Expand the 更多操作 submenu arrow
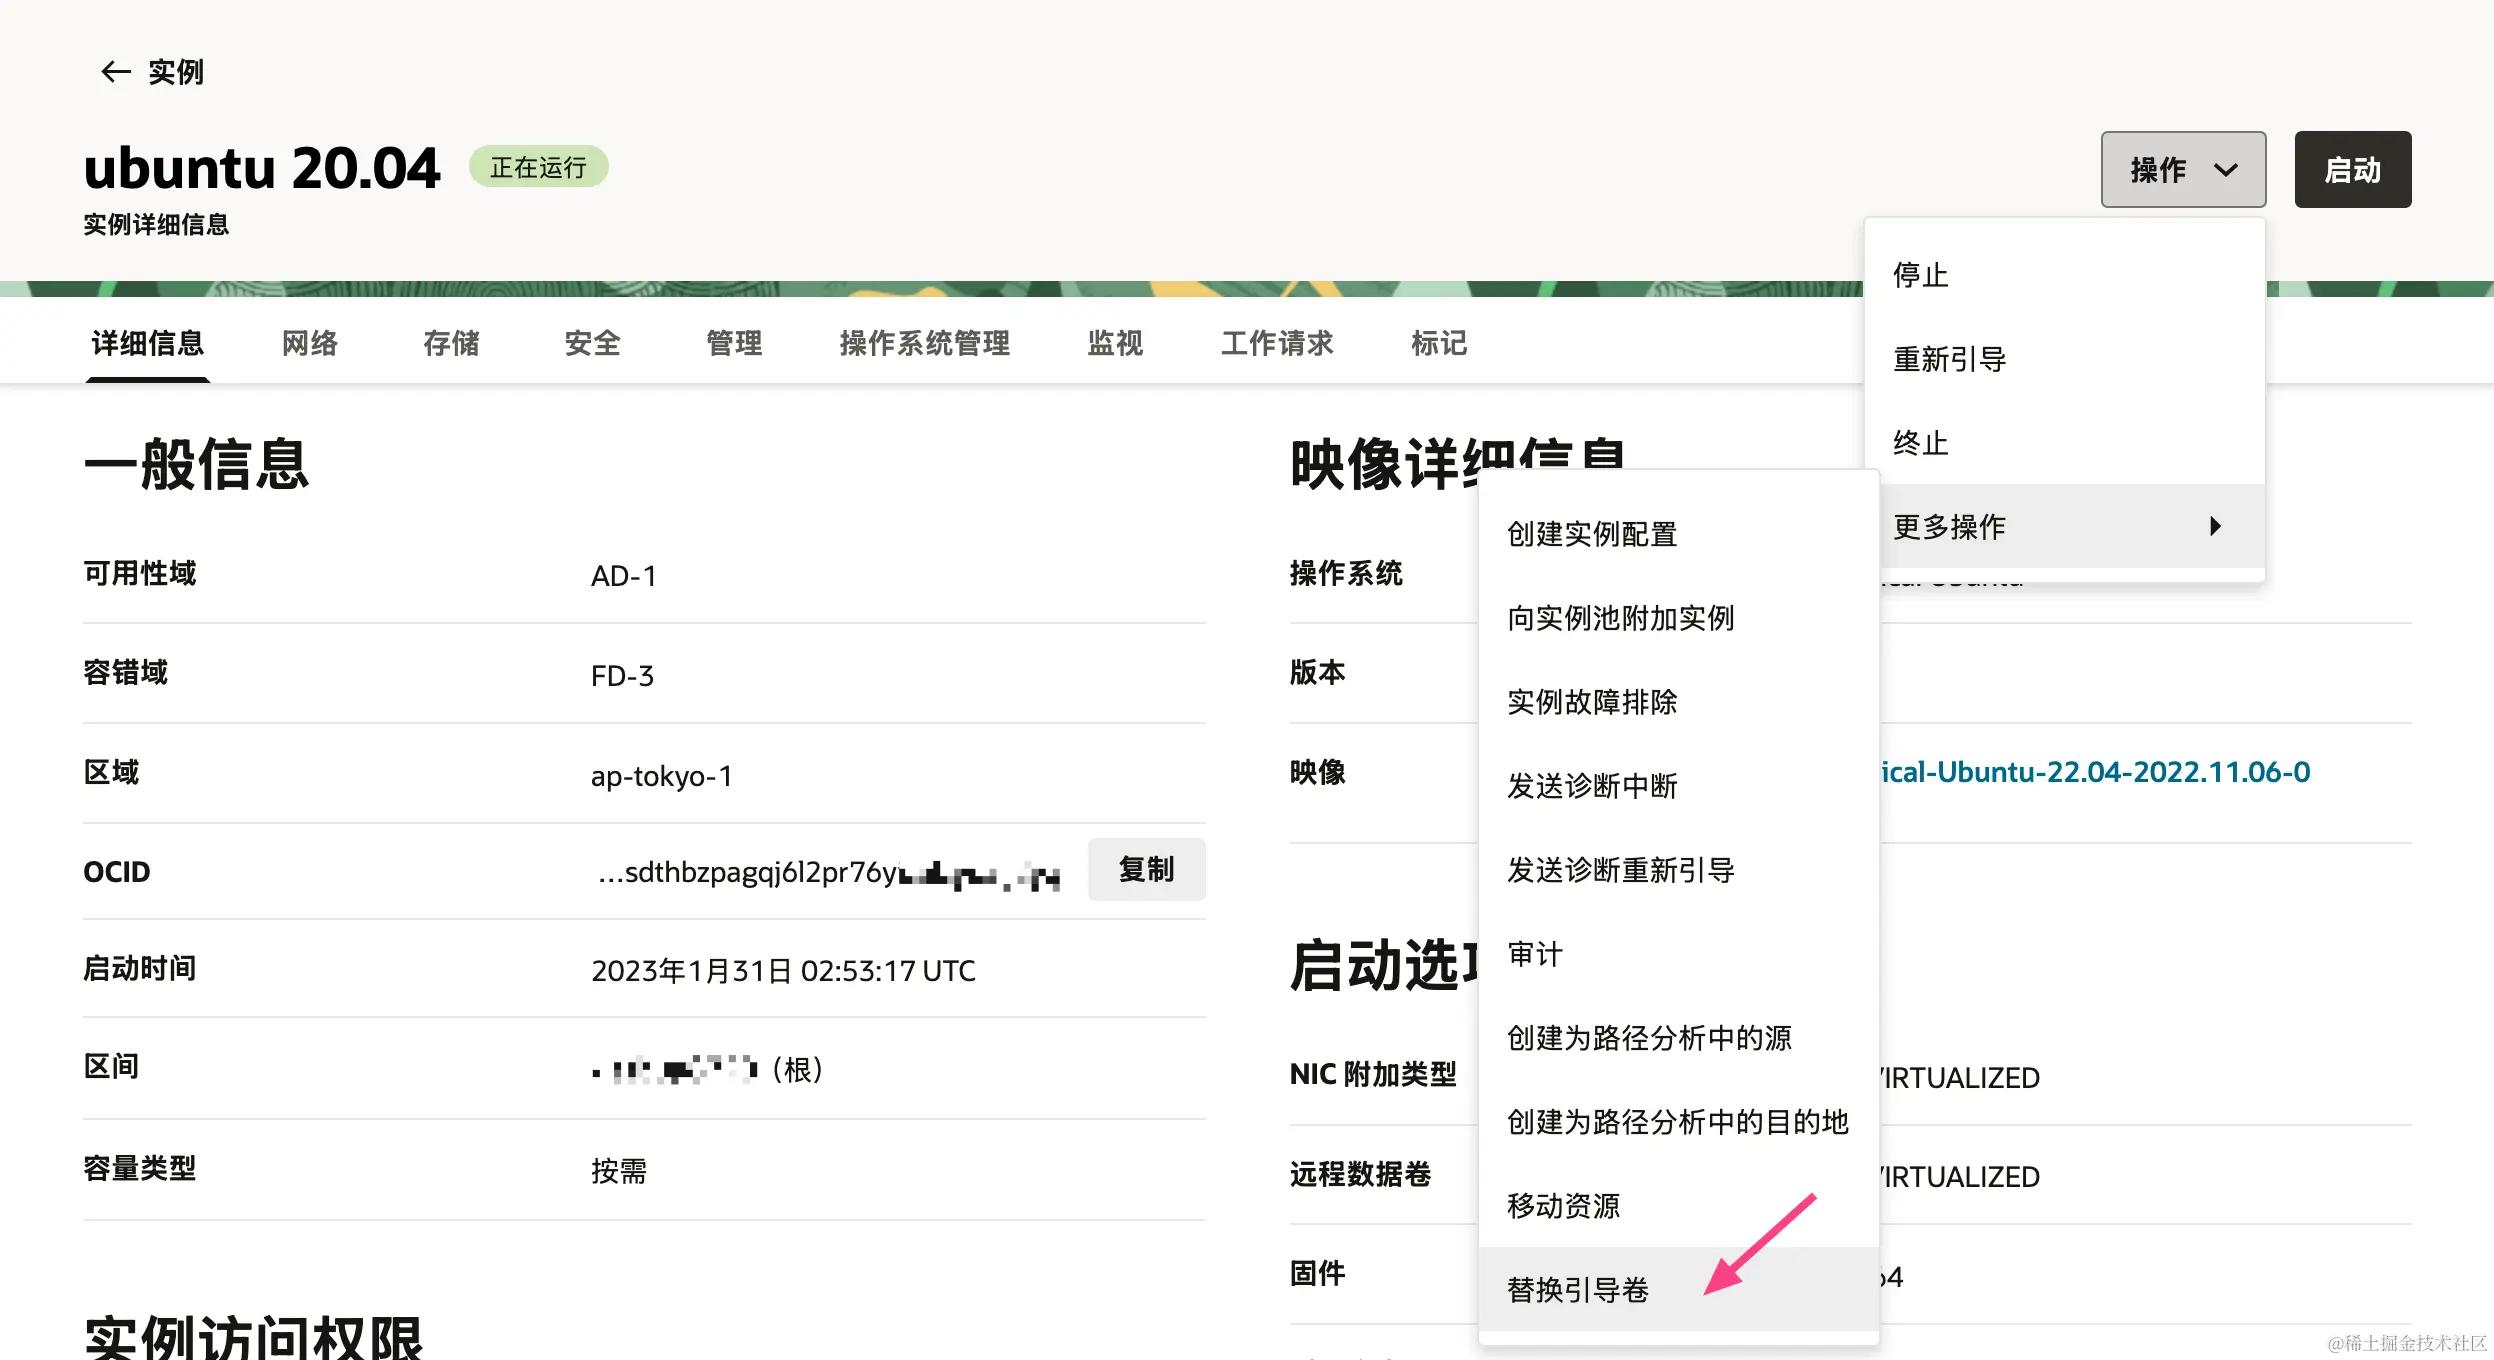The height and width of the screenshot is (1360, 2494). (x=2214, y=527)
